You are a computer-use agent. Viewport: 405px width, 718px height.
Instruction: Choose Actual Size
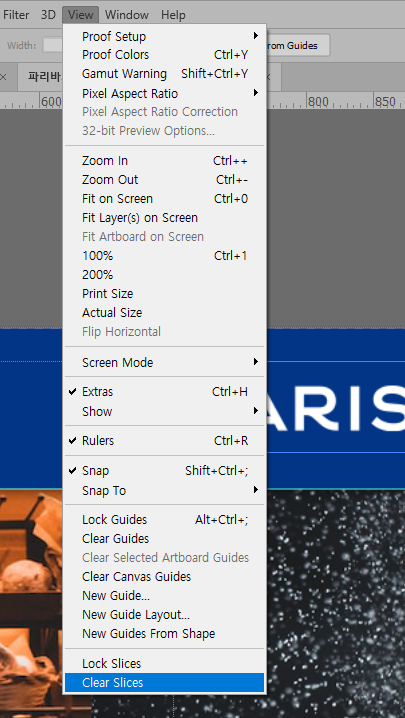tap(164, 313)
